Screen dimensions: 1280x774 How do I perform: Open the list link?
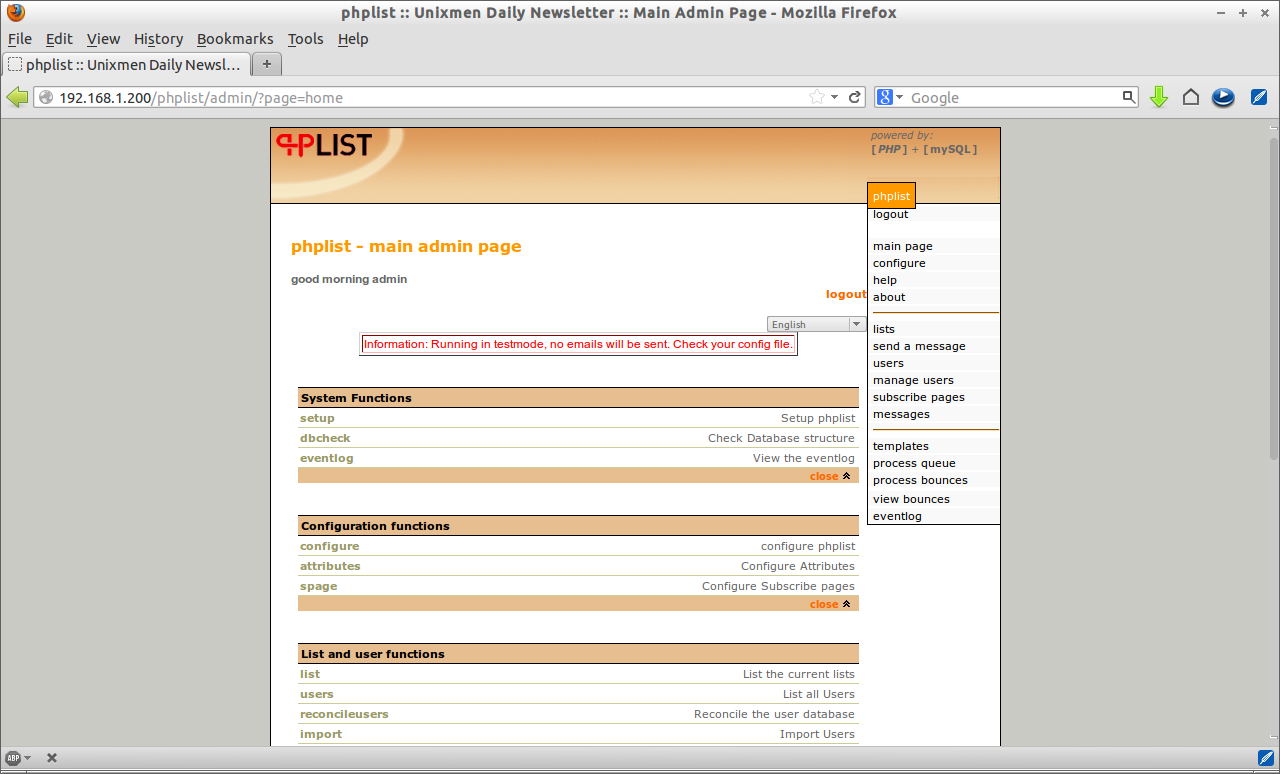pos(310,674)
